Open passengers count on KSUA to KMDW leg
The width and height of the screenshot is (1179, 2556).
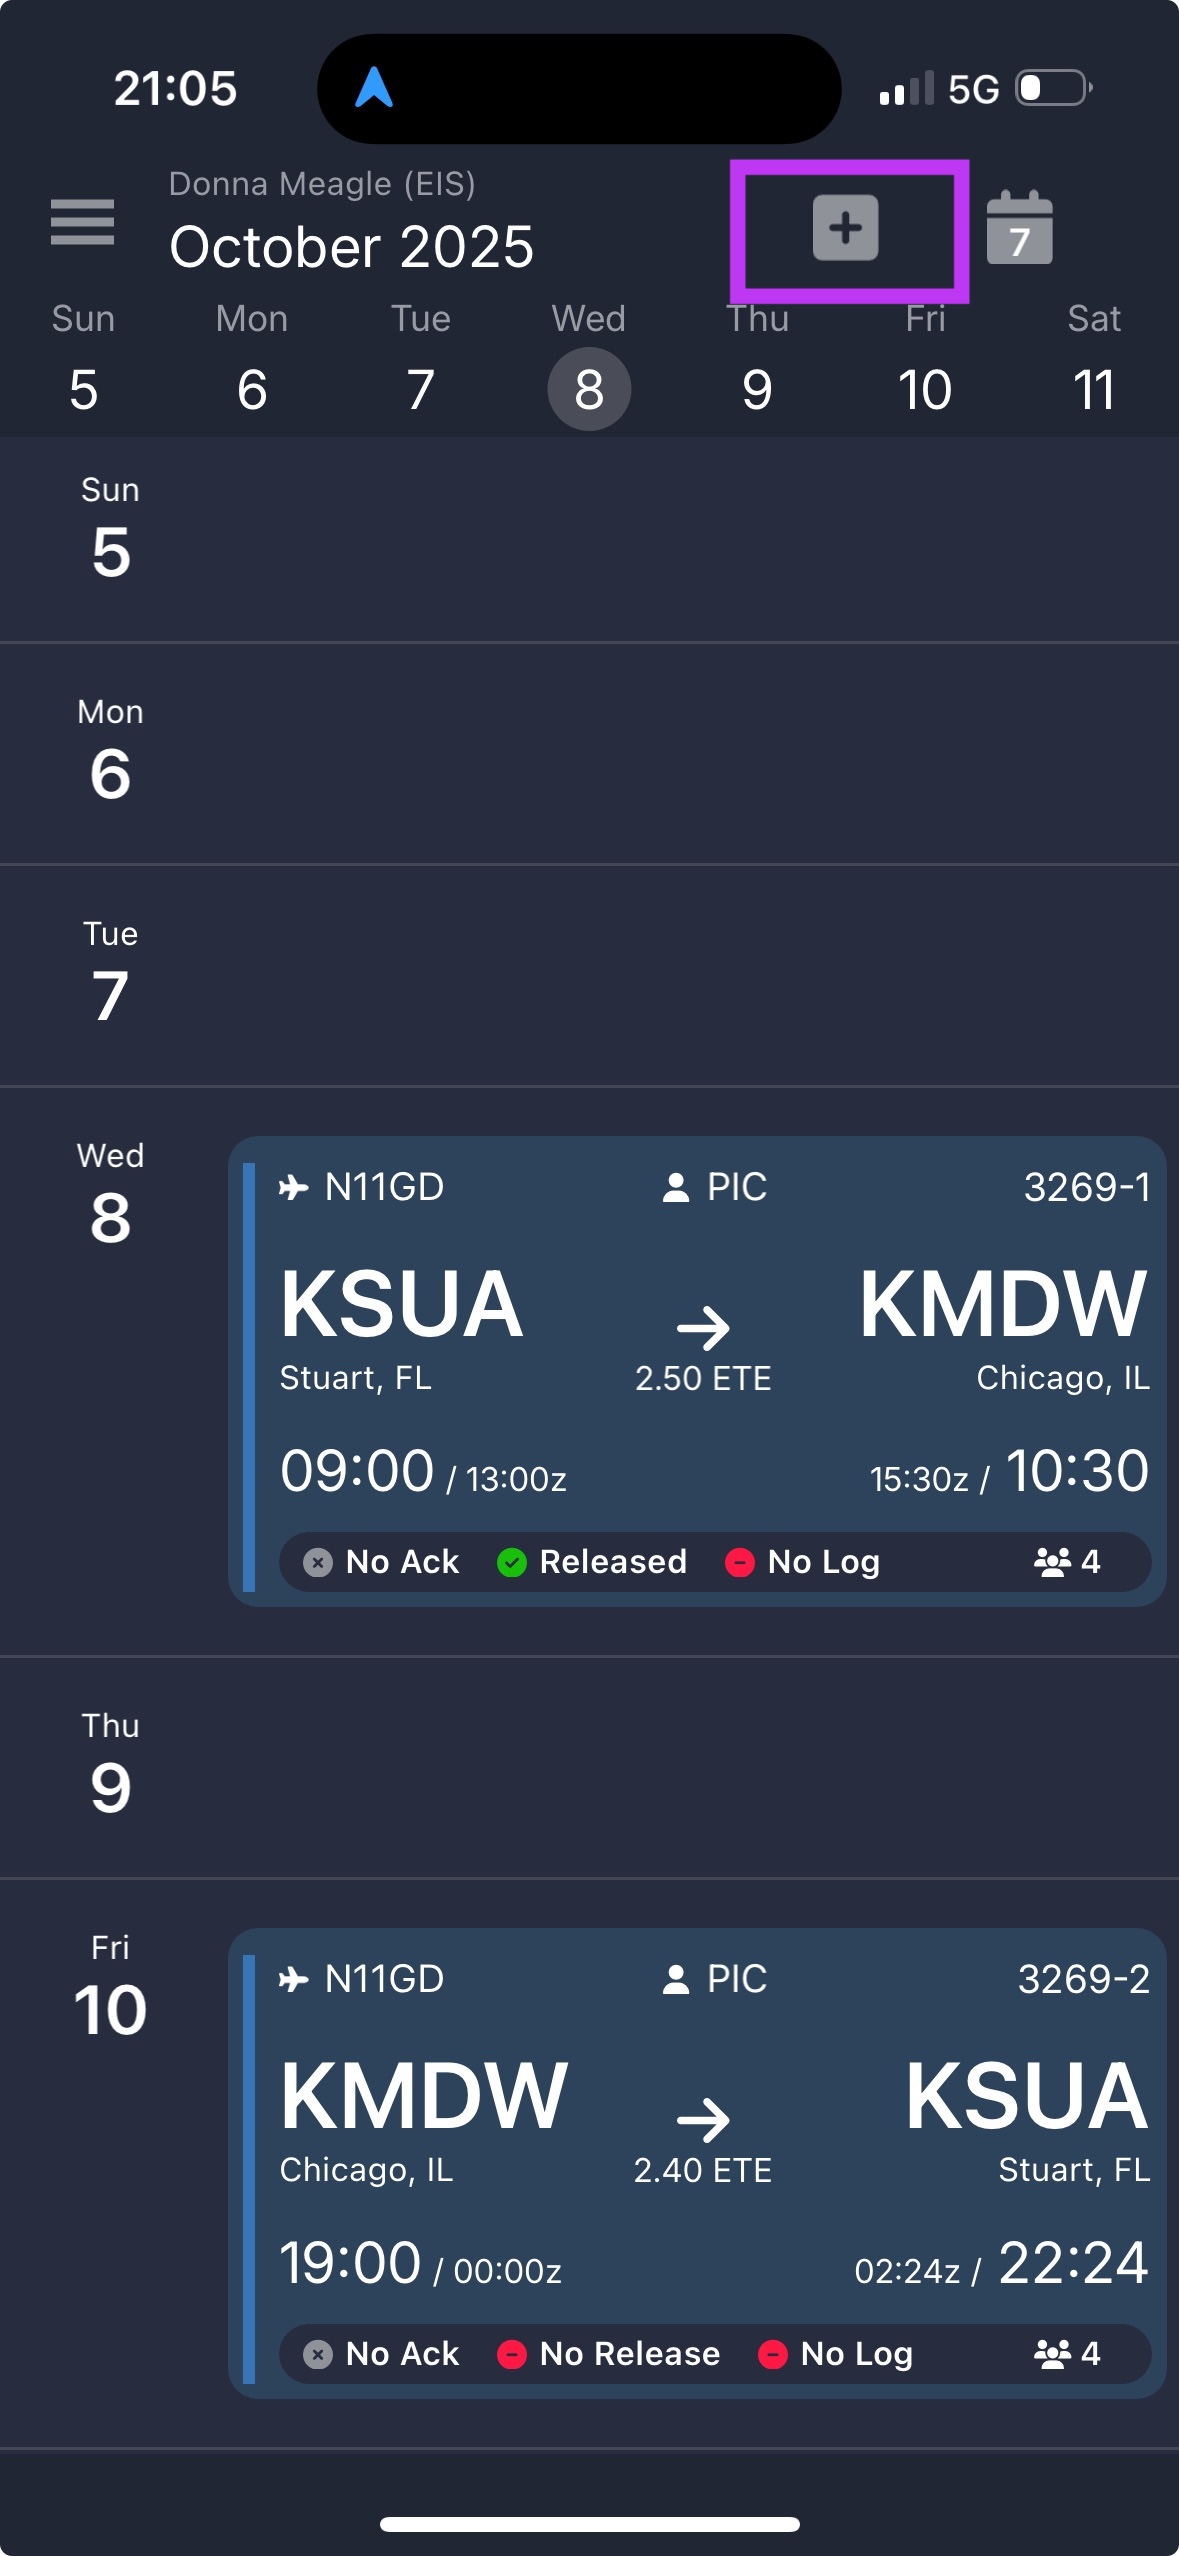(1066, 1562)
